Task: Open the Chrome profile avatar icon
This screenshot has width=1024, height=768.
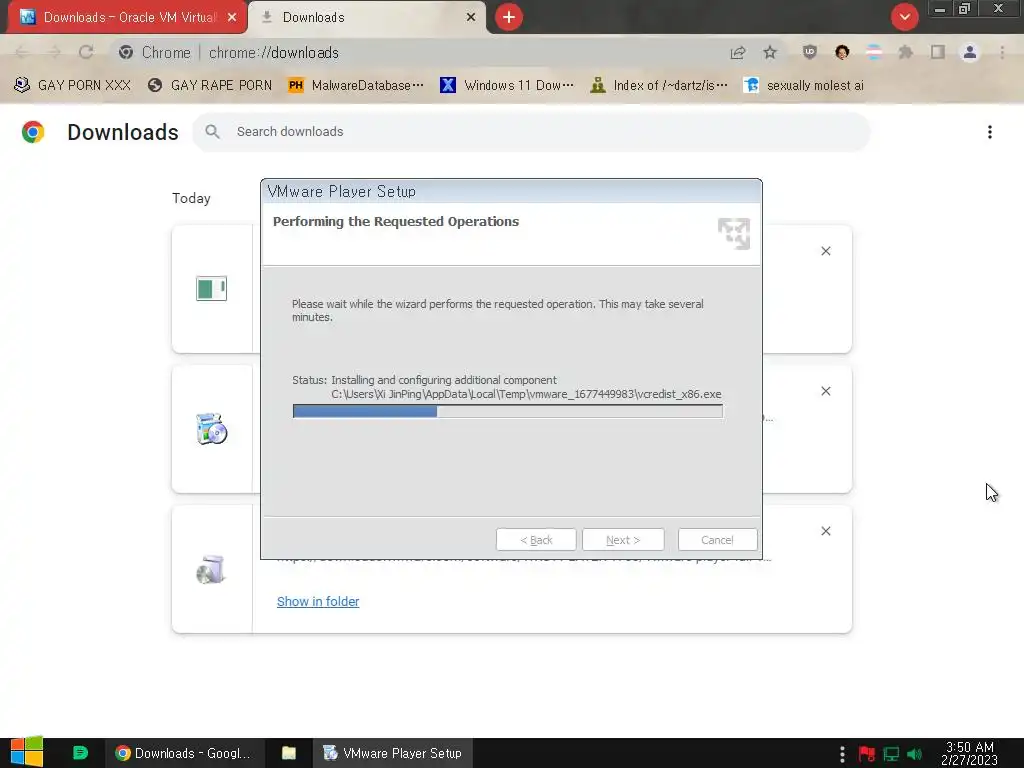Action: click(x=970, y=52)
